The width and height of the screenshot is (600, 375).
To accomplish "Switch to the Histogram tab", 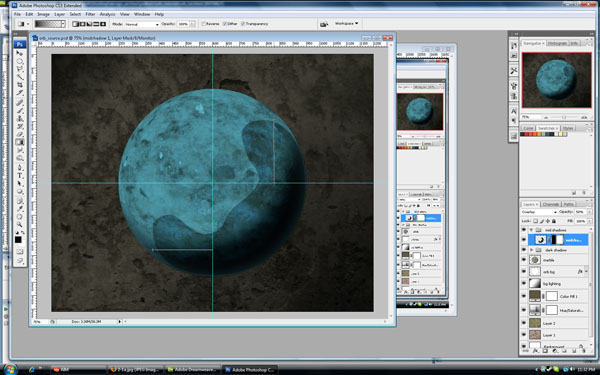I will pyautogui.click(x=557, y=43).
